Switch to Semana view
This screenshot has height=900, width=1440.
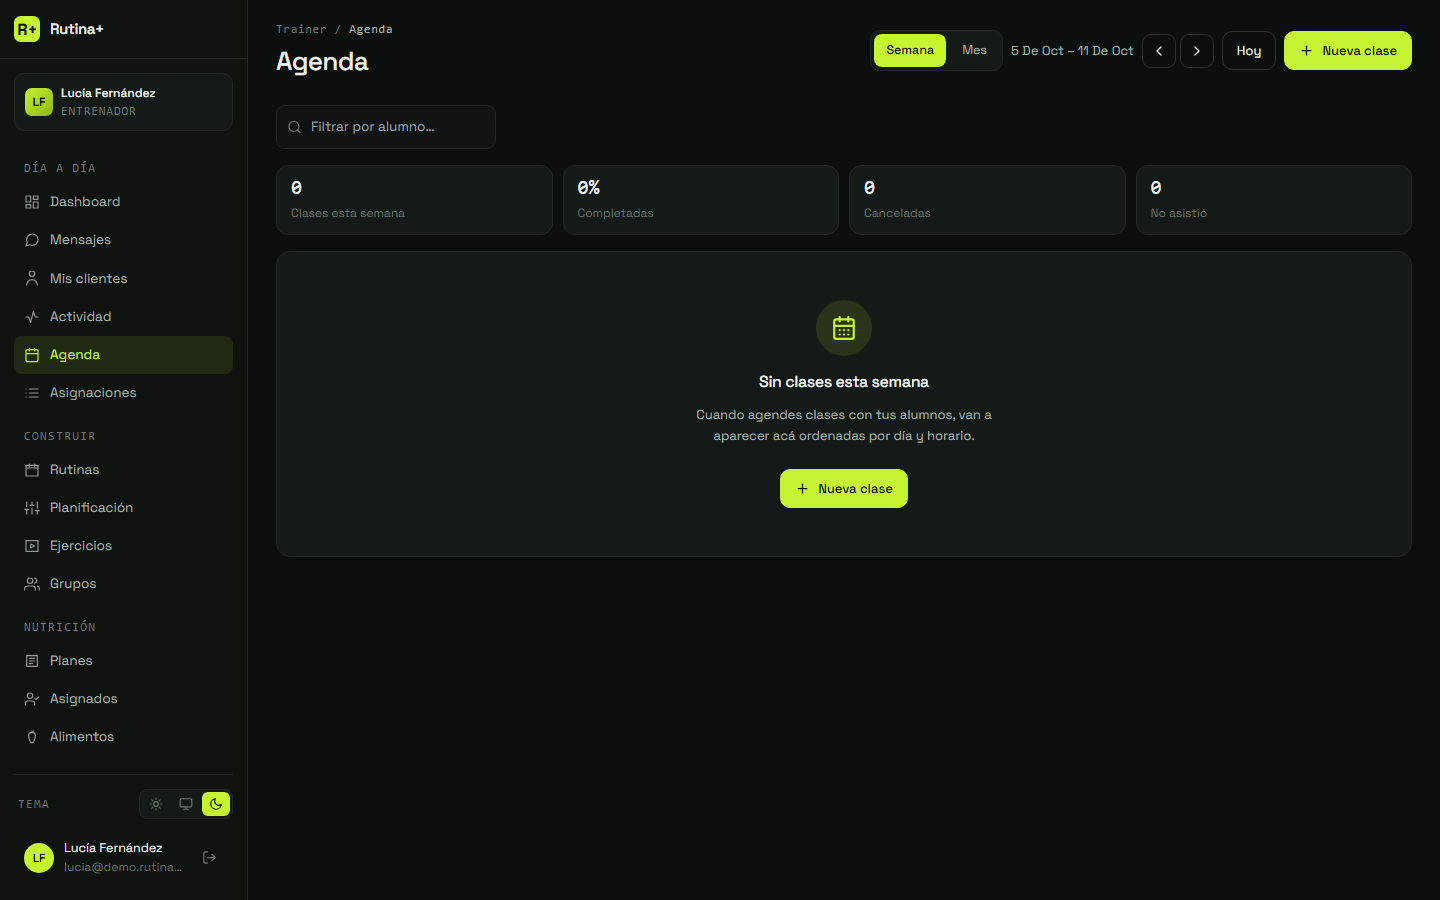click(910, 51)
